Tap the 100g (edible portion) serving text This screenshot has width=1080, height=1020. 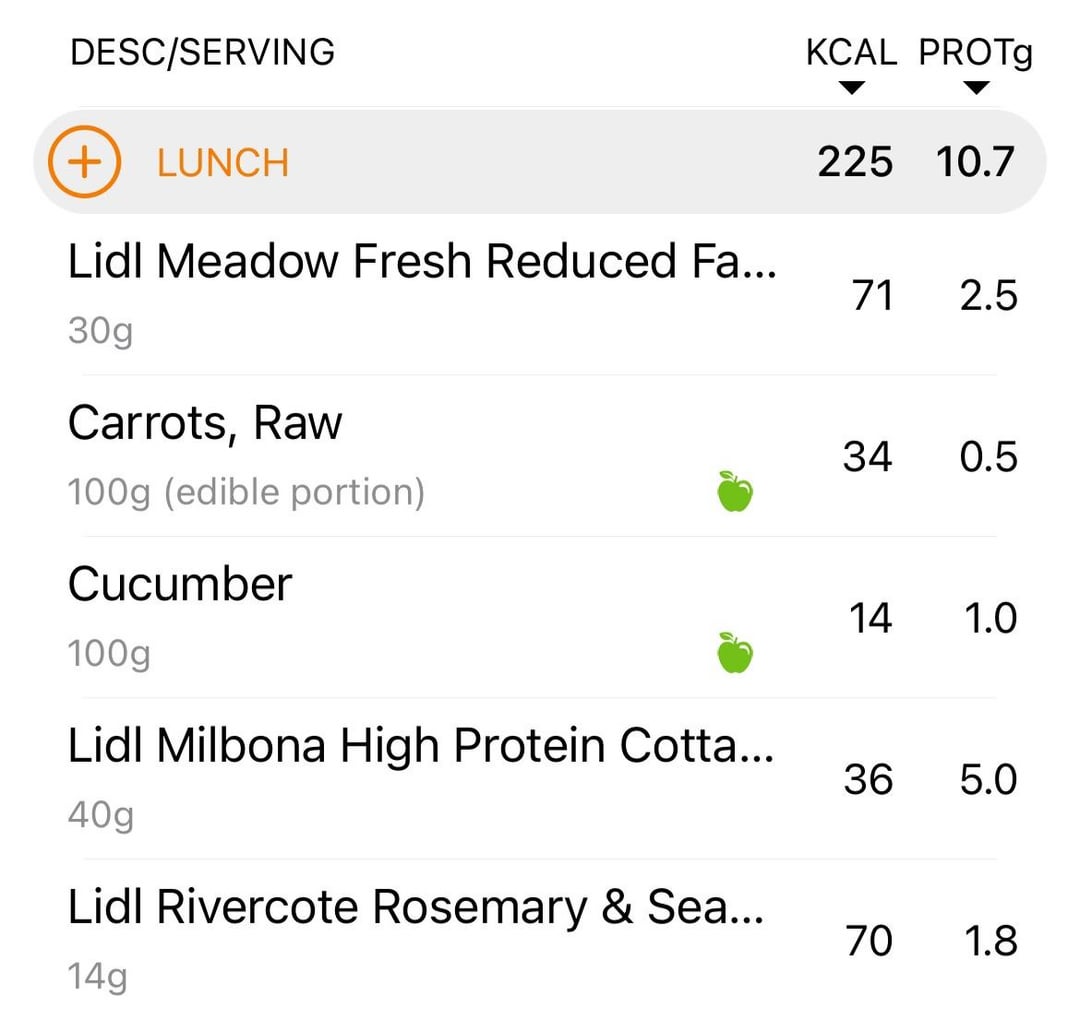[x=246, y=492]
